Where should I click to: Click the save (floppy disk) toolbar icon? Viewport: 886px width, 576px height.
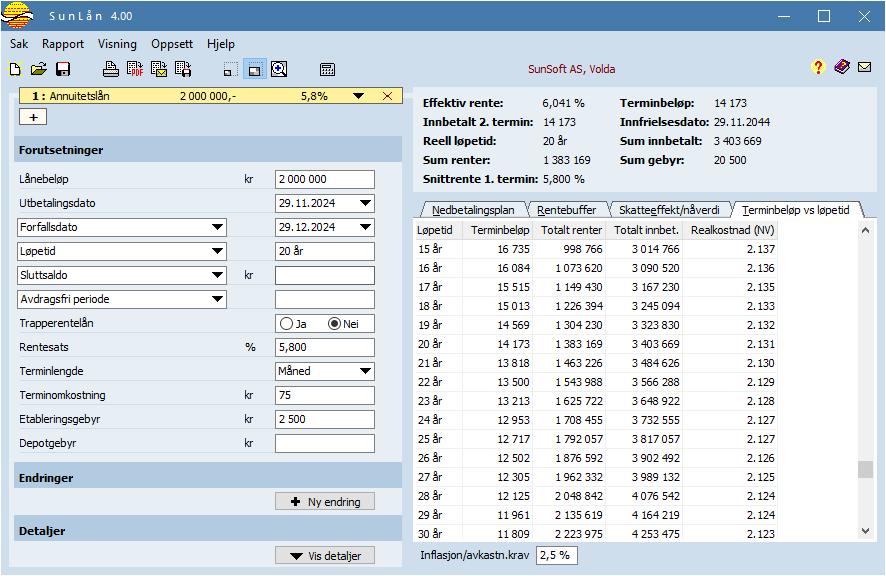coord(63,69)
